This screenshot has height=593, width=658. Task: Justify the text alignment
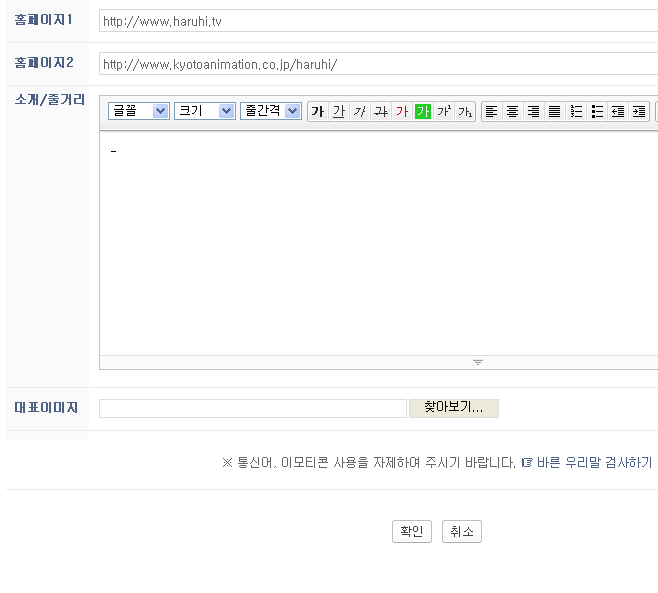pos(555,111)
